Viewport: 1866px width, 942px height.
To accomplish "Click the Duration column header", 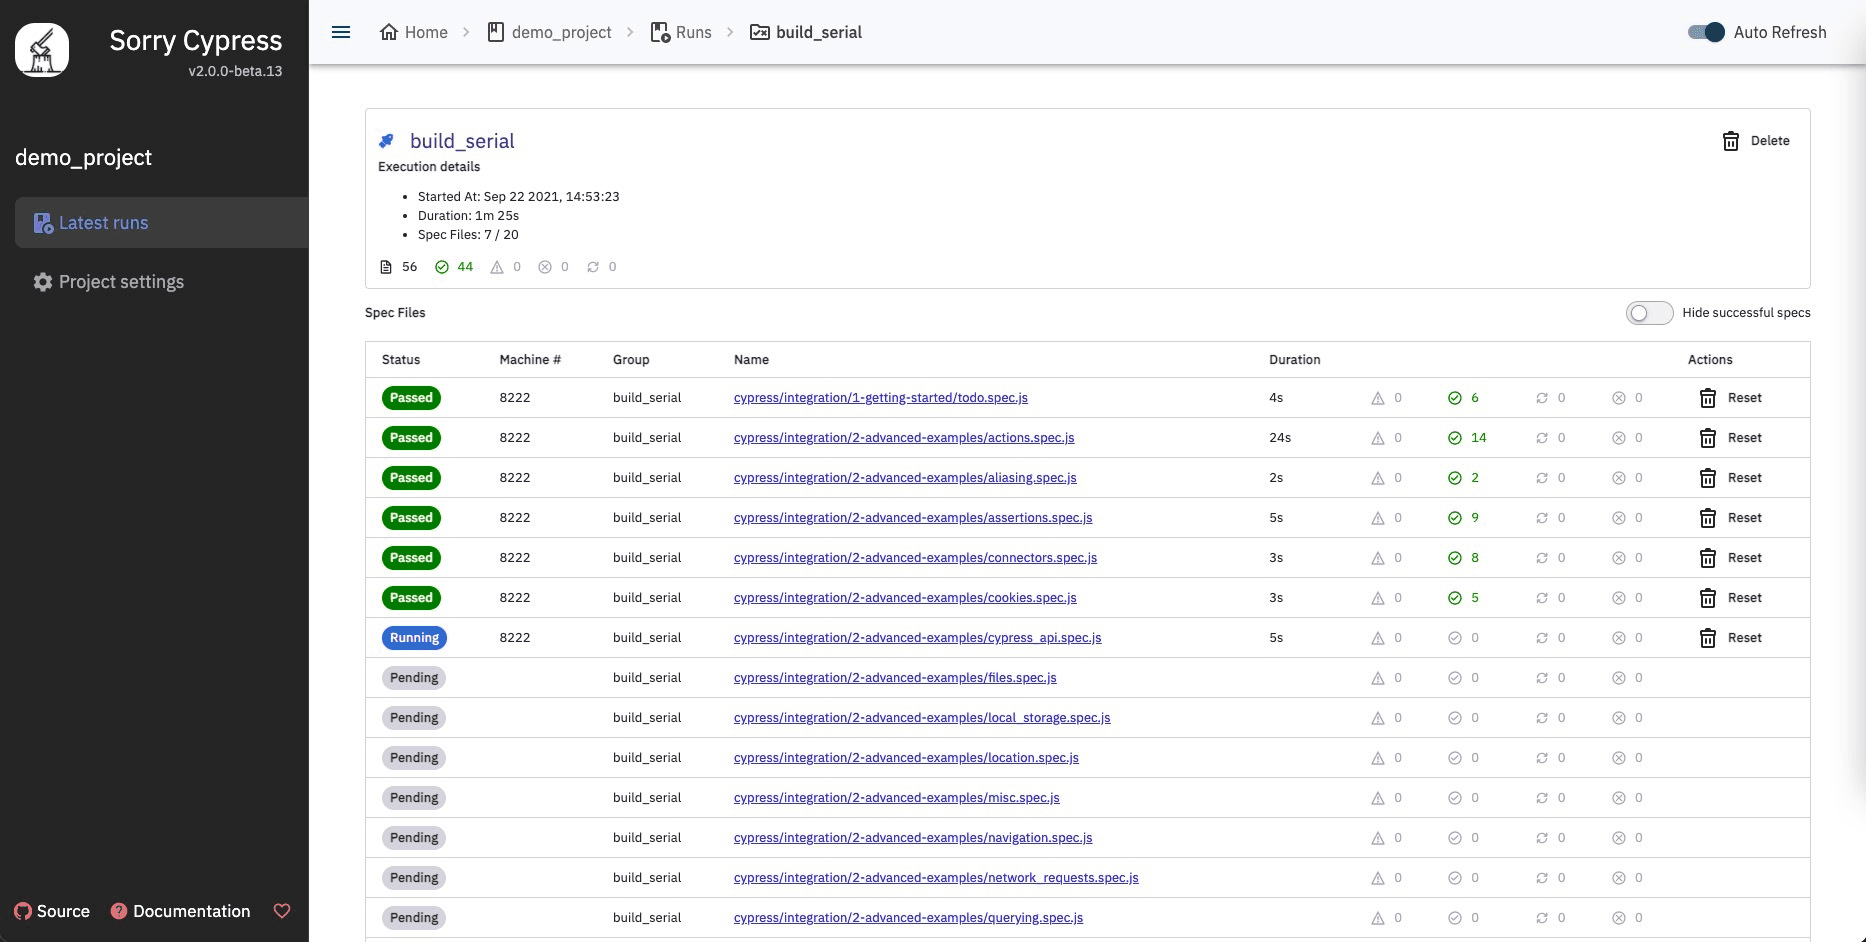I will (1294, 360).
